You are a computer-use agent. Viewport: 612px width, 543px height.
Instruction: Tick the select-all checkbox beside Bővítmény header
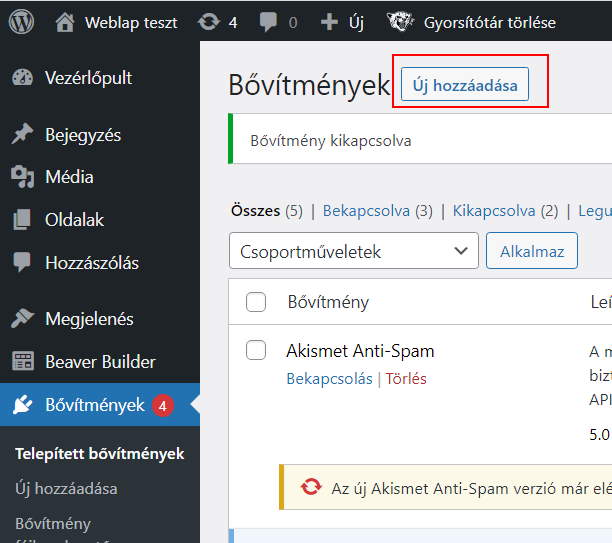(256, 302)
